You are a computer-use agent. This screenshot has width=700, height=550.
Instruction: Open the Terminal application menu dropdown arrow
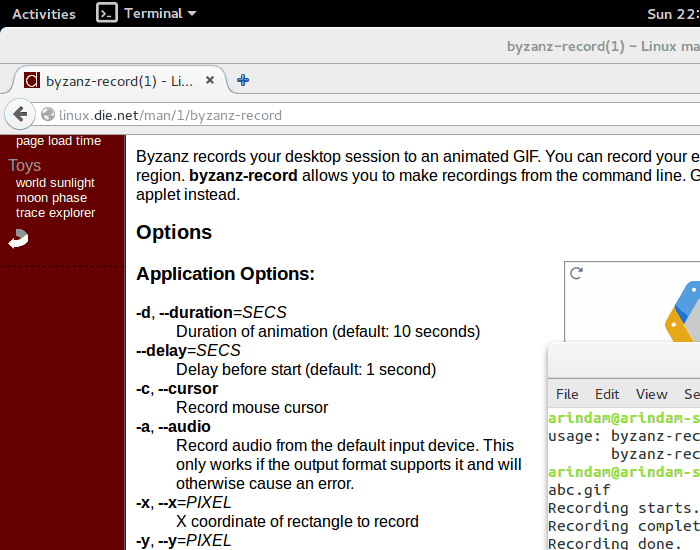(x=192, y=13)
